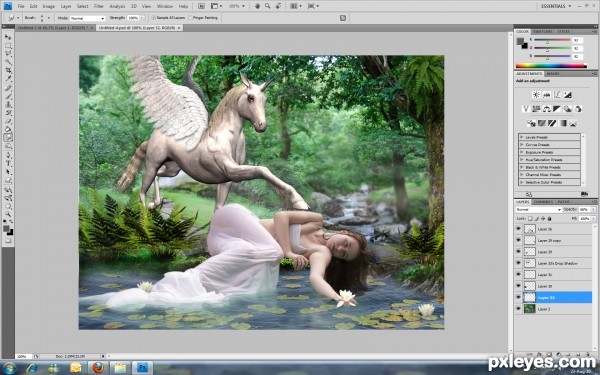
Task: Open Opacity slider arrow in Layers
Action: (x=593, y=210)
